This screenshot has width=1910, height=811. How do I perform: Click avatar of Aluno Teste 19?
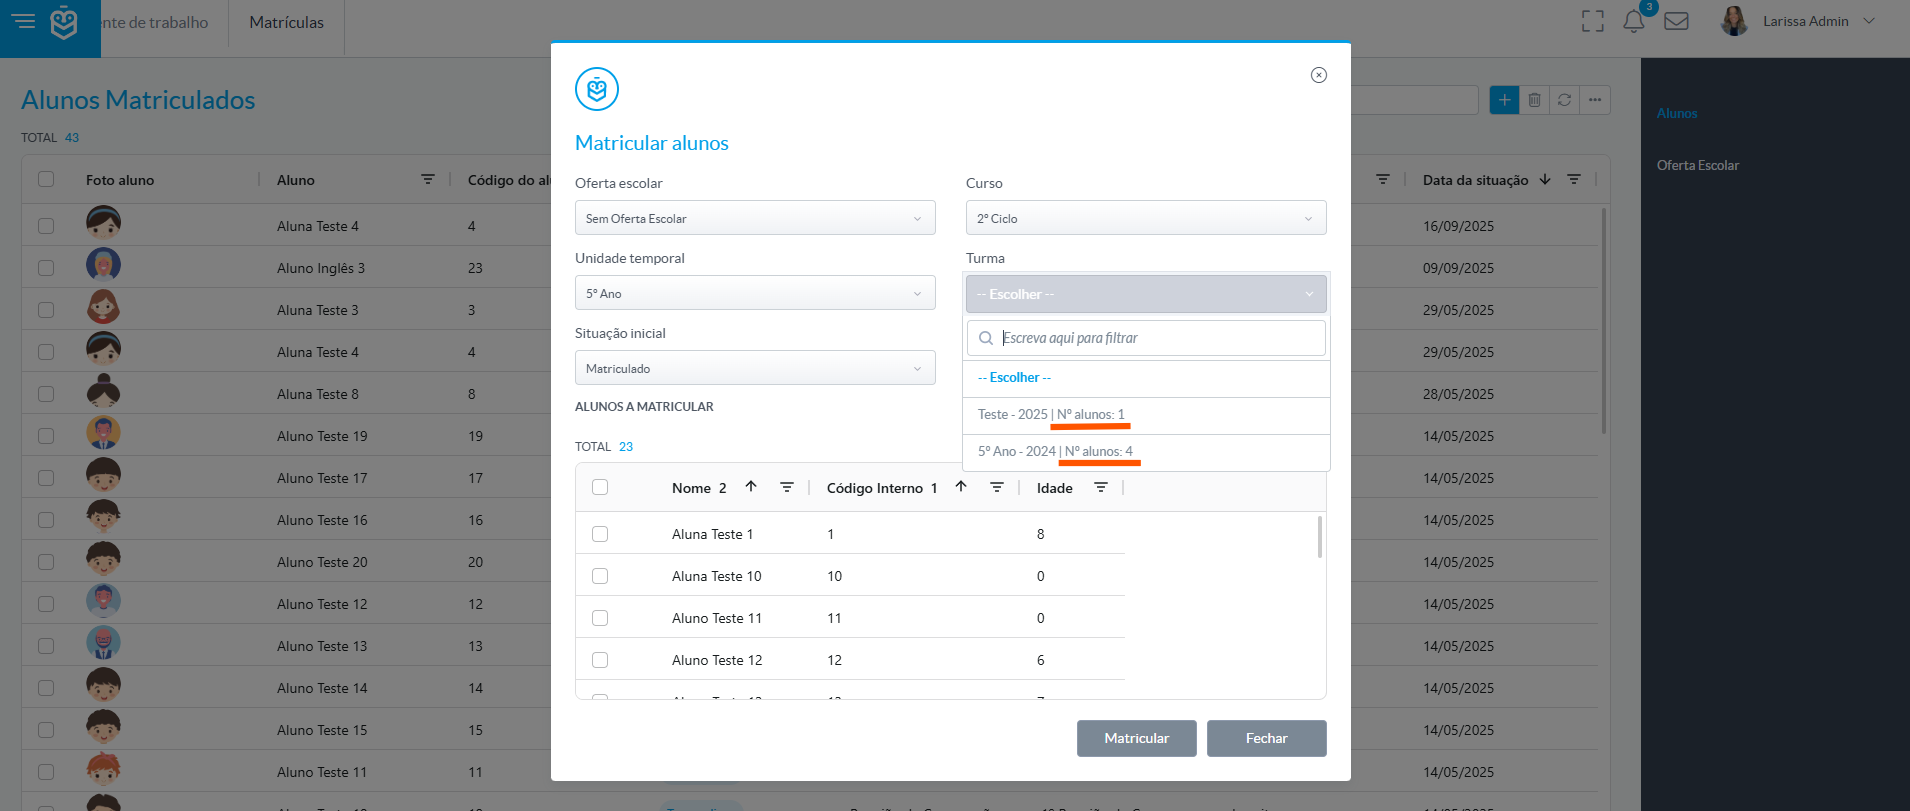pyautogui.click(x=103, y=433)
